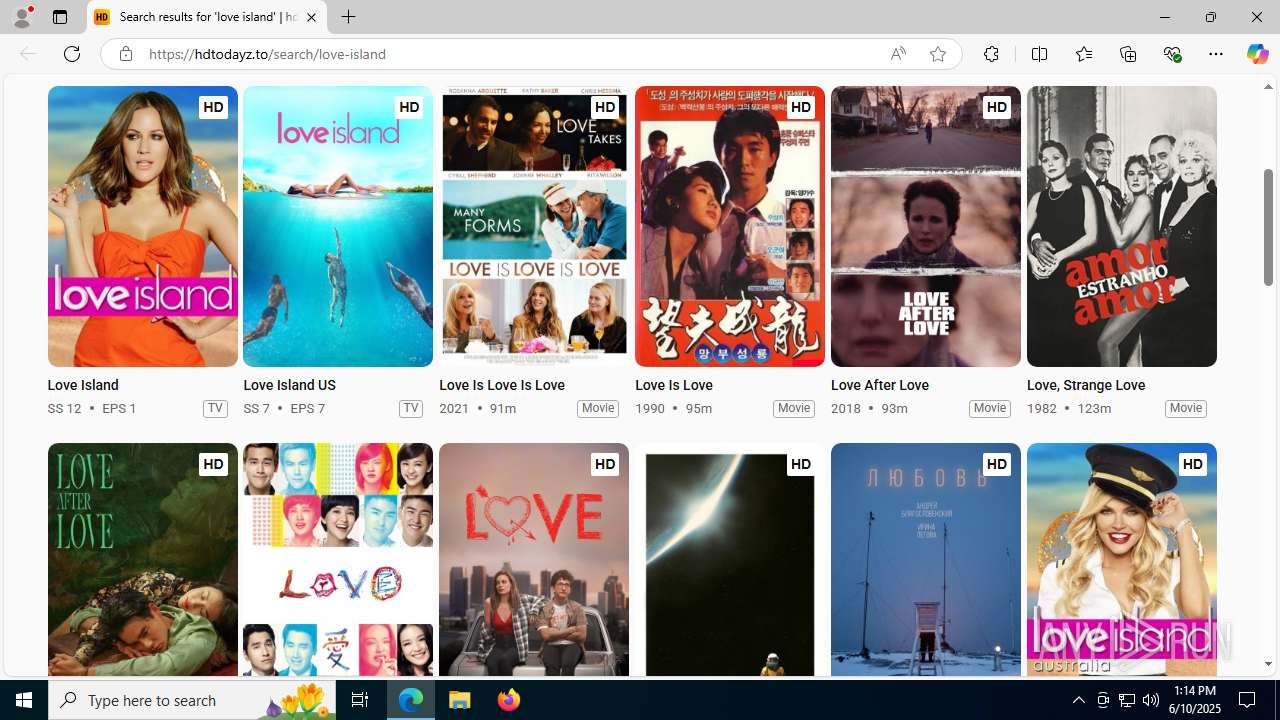Open Love Is Love Is Love poster
The height and width of the screenshot is (720, 1280).
(534, 226)
